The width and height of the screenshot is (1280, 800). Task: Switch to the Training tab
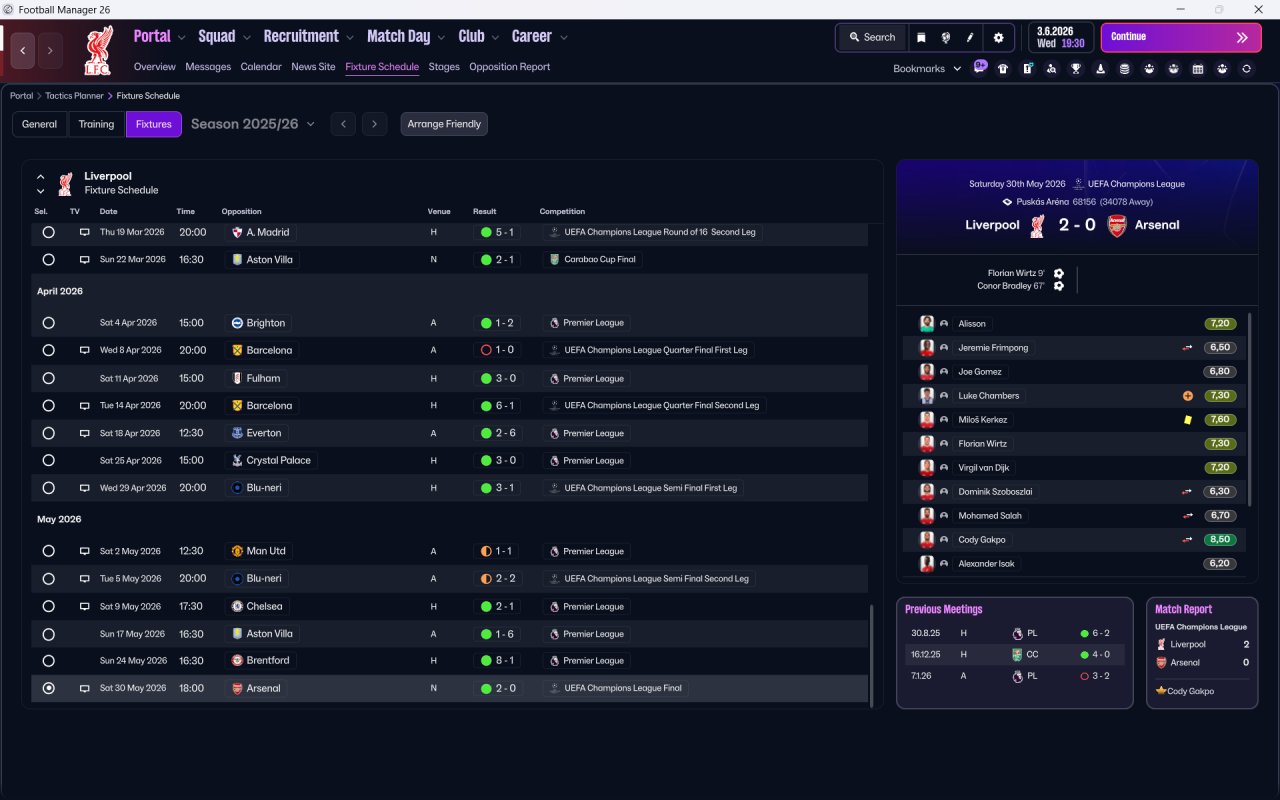pyautogui.click(x=96, y=124)
